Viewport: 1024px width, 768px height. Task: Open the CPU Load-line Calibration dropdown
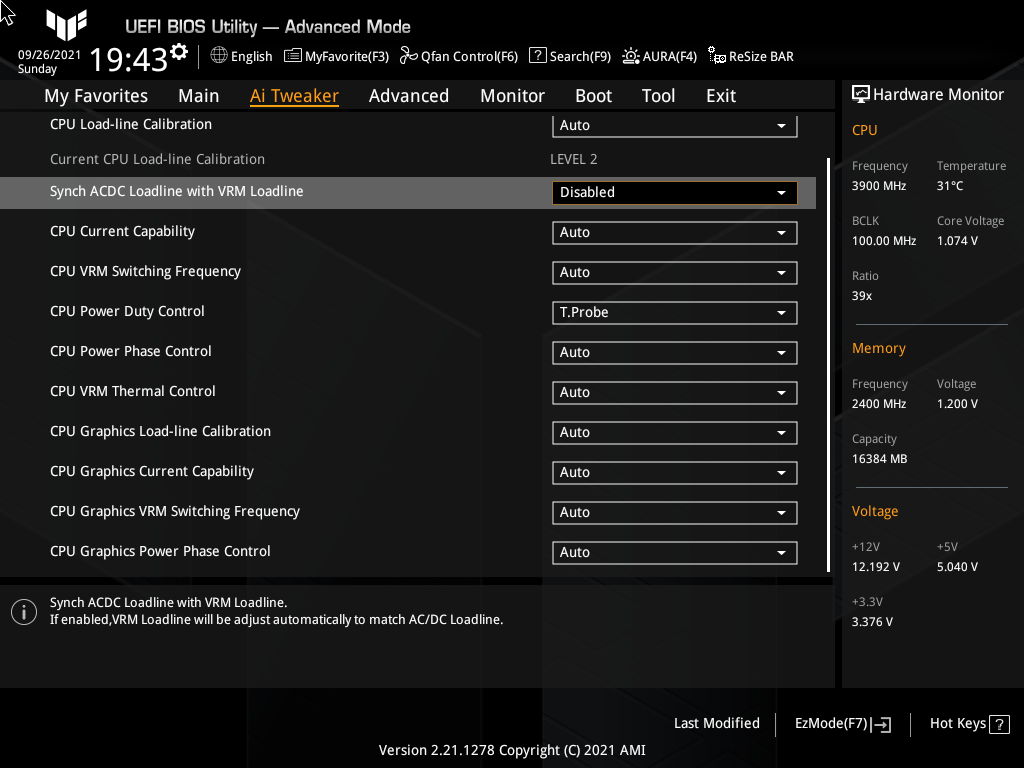pyautogui.click(x=674, y=125)
